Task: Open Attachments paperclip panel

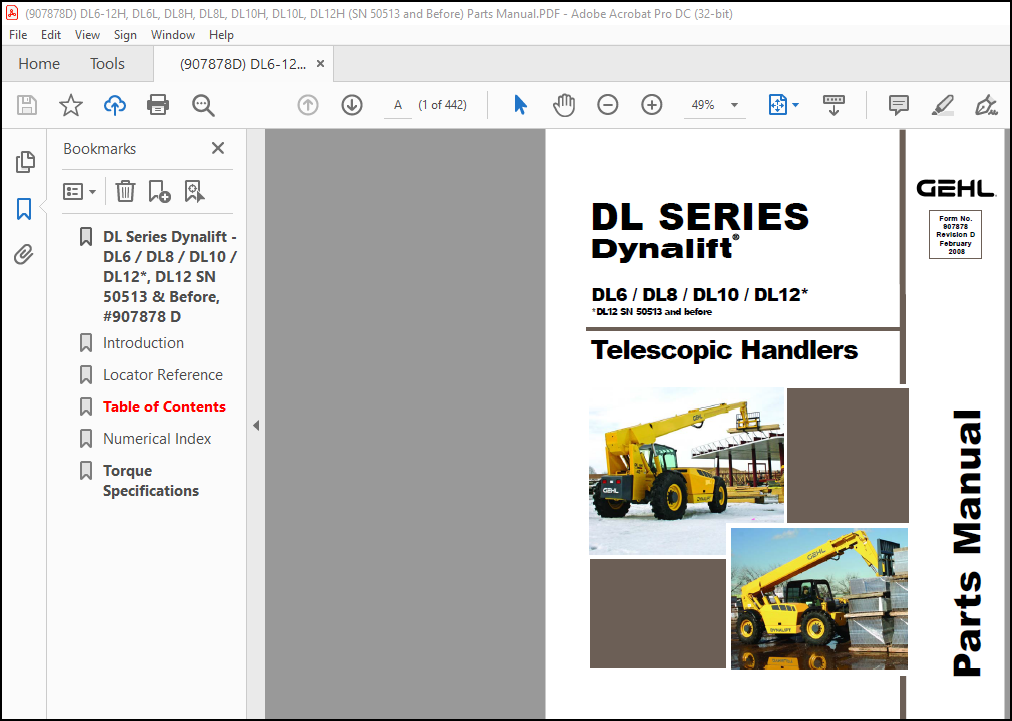Action: click(24, 254)
